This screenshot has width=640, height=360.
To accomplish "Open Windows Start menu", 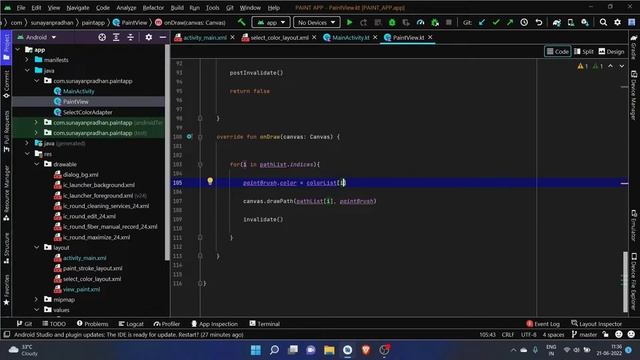I will tap(256, 350).
